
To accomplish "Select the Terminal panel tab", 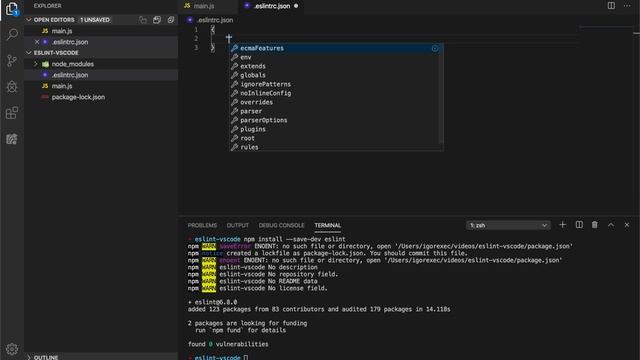I will coord(327,225).
